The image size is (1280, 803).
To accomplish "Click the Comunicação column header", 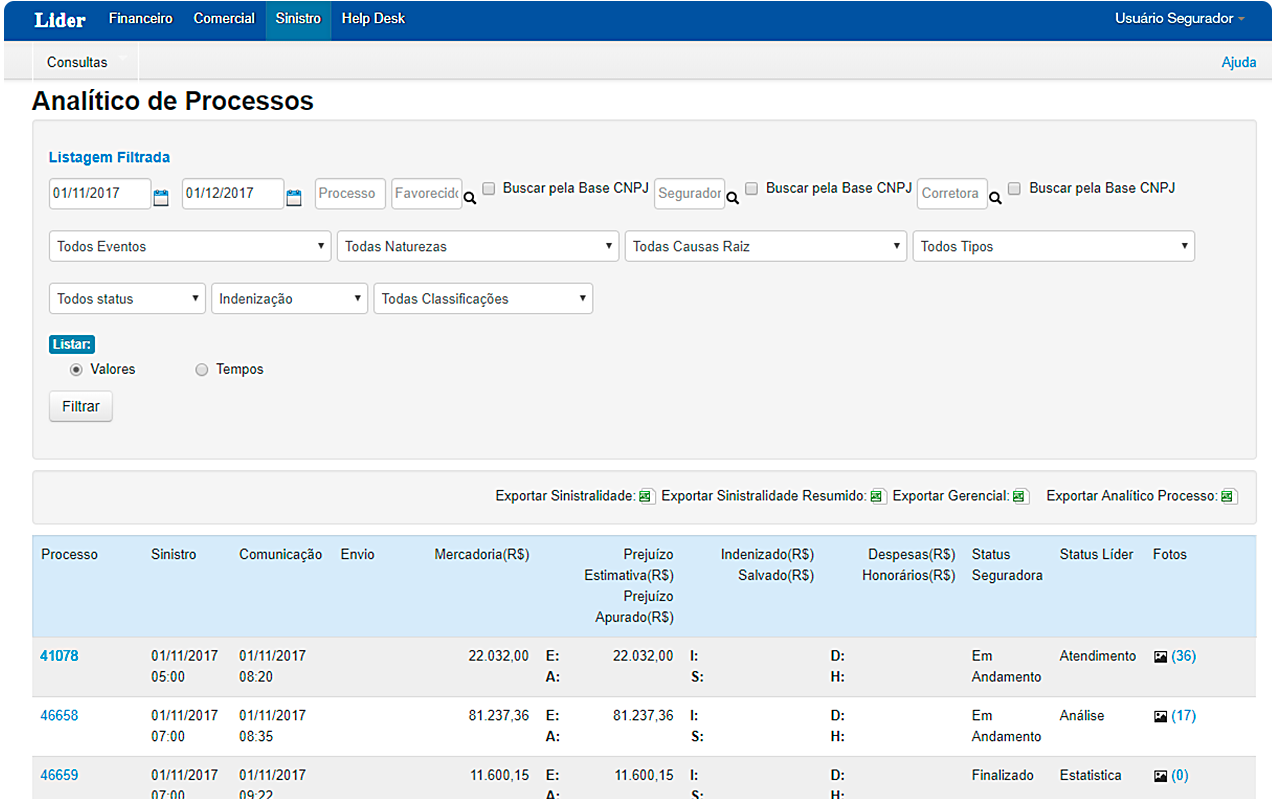I will click(281, 554).
